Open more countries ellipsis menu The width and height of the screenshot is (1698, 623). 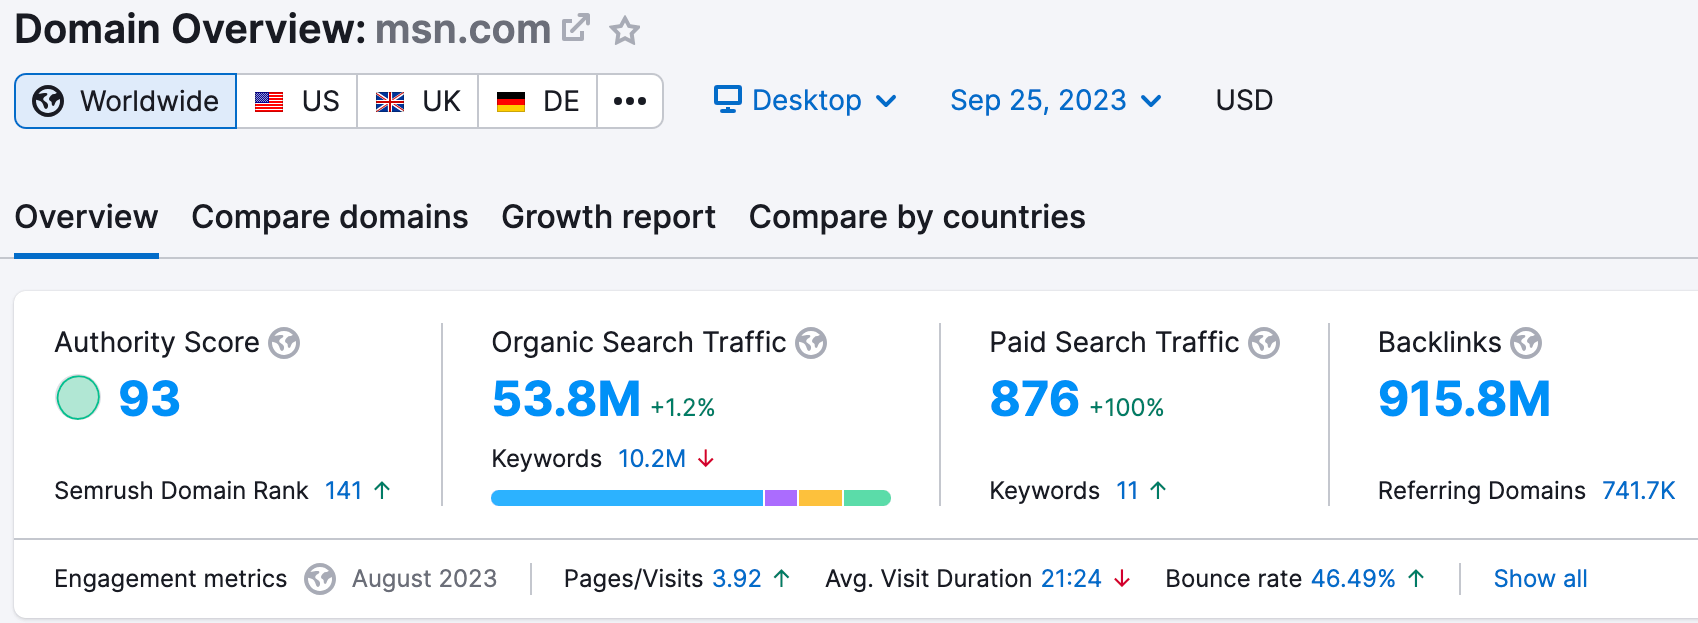(630, 101)
